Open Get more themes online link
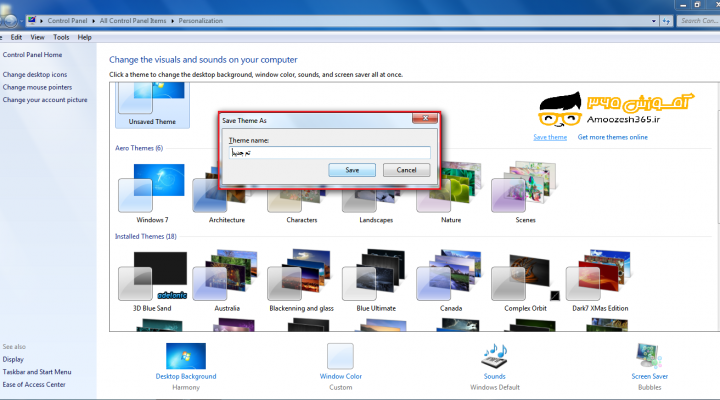720x400 pixels. click(613, 137)
